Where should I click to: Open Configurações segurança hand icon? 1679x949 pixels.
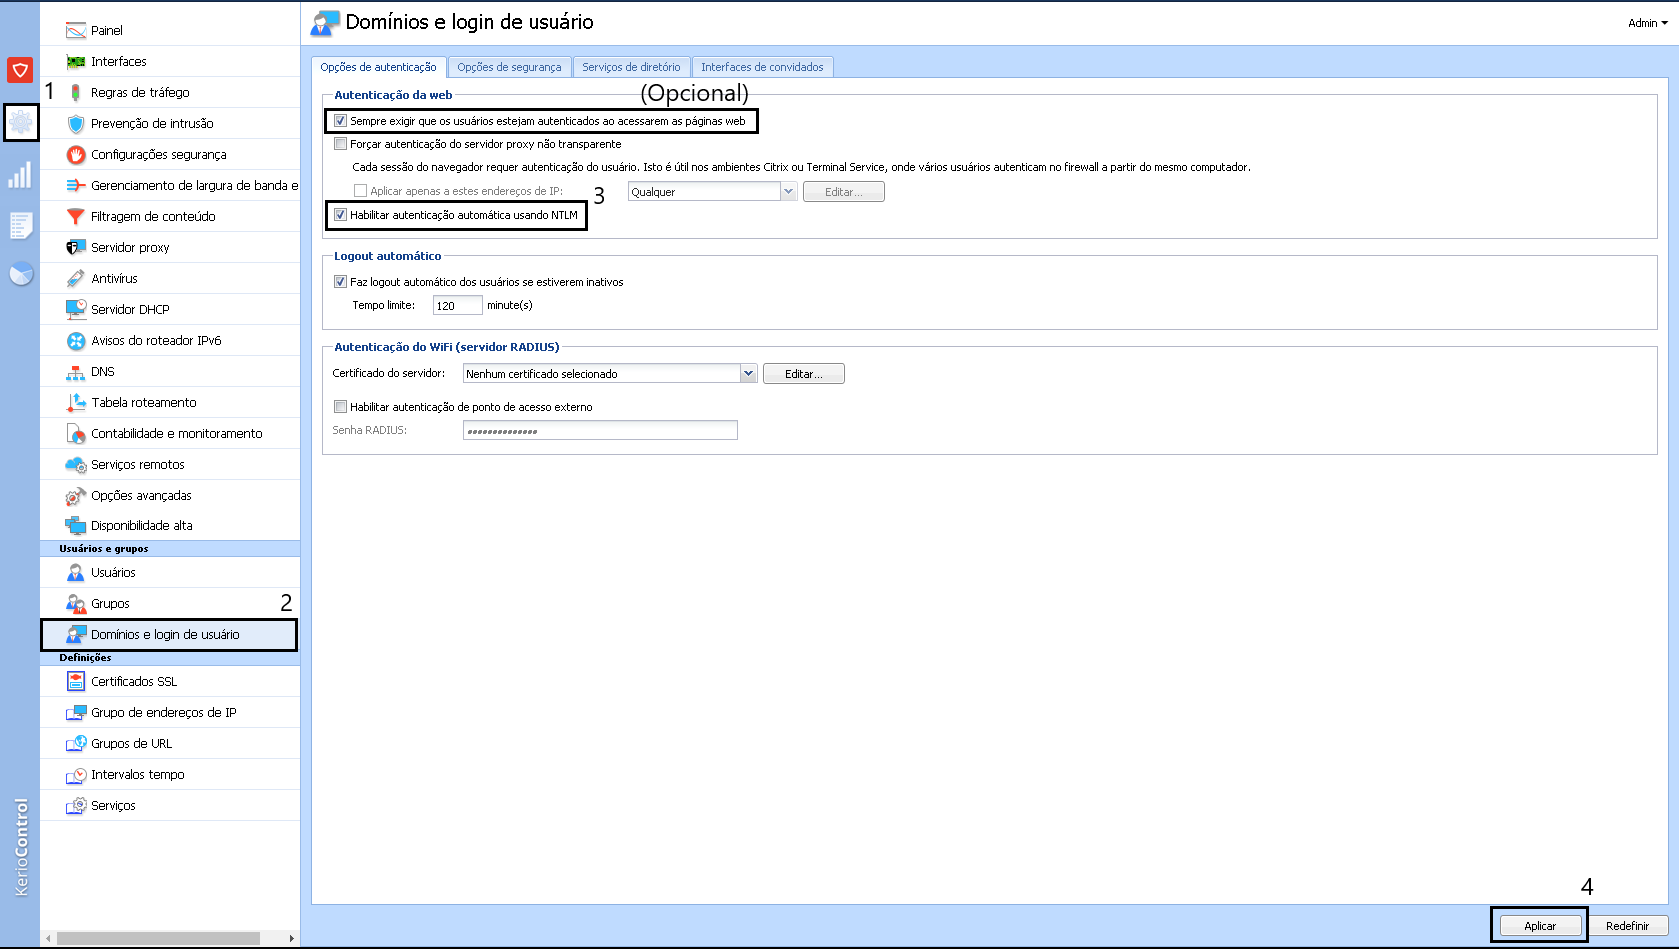pyautogui.click(x=75, y=154)
